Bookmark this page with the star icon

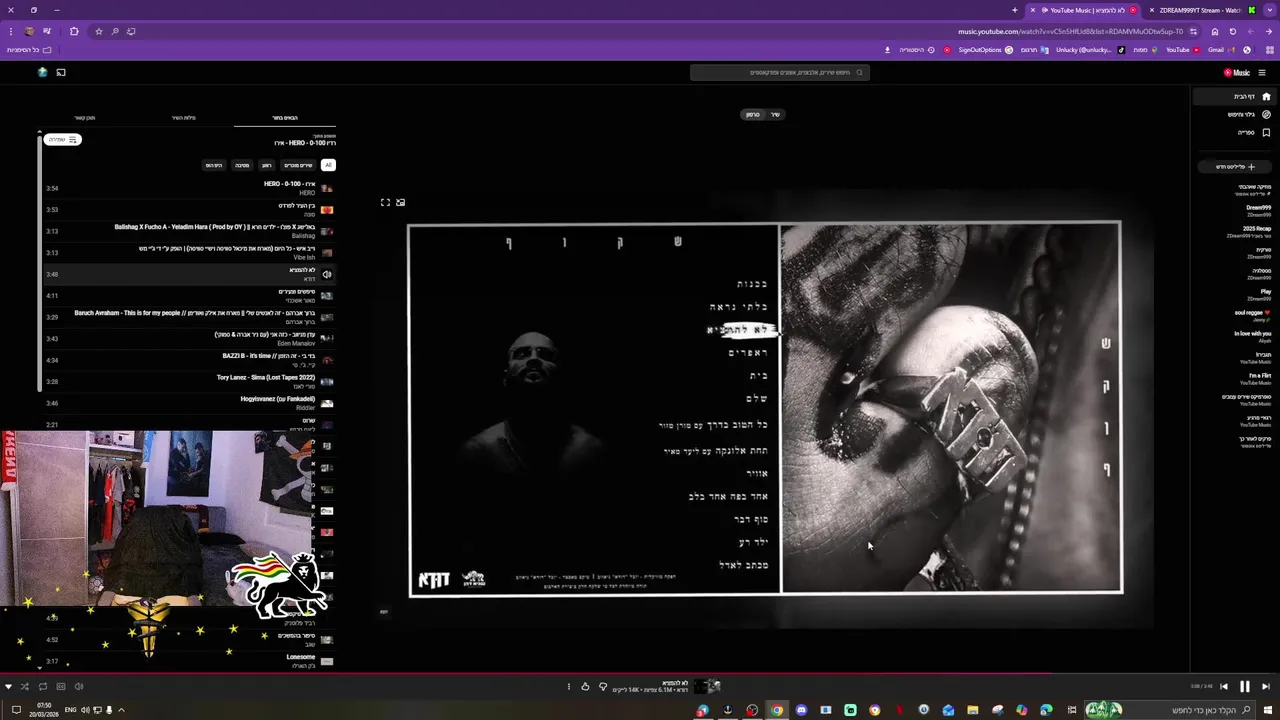pos(98,31)
